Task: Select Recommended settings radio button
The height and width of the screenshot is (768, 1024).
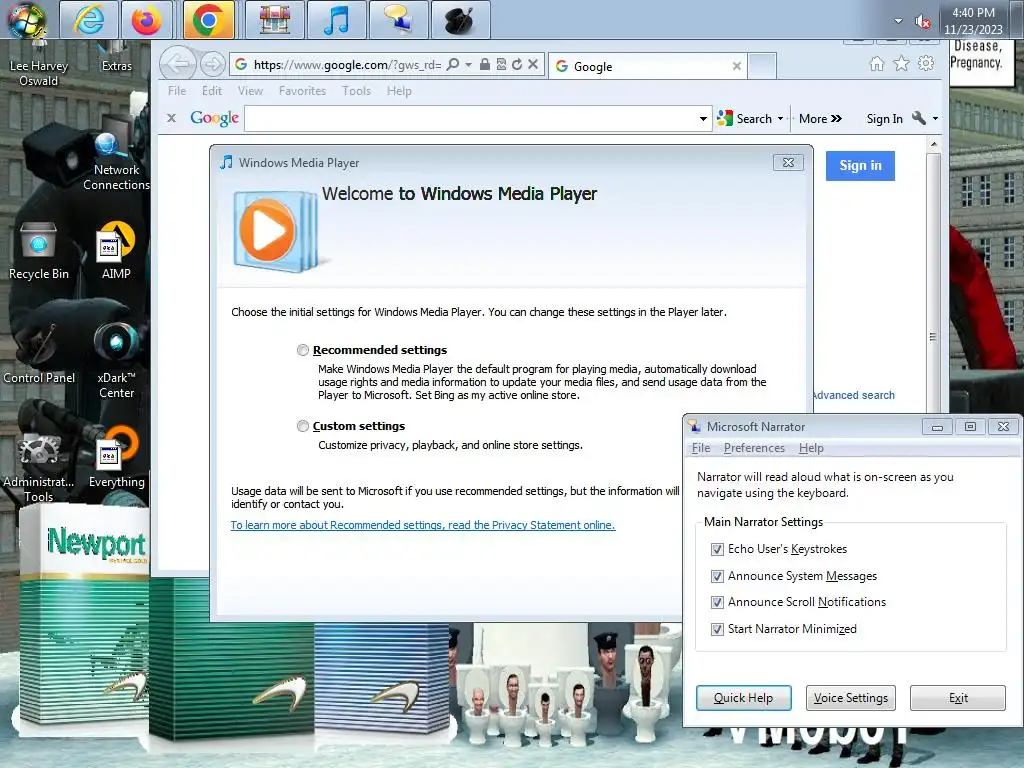Action: point(302,350)
